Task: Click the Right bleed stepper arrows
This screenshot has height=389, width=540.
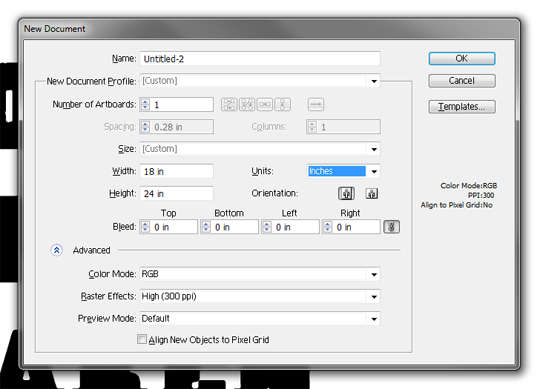Action: pos(328,227)
